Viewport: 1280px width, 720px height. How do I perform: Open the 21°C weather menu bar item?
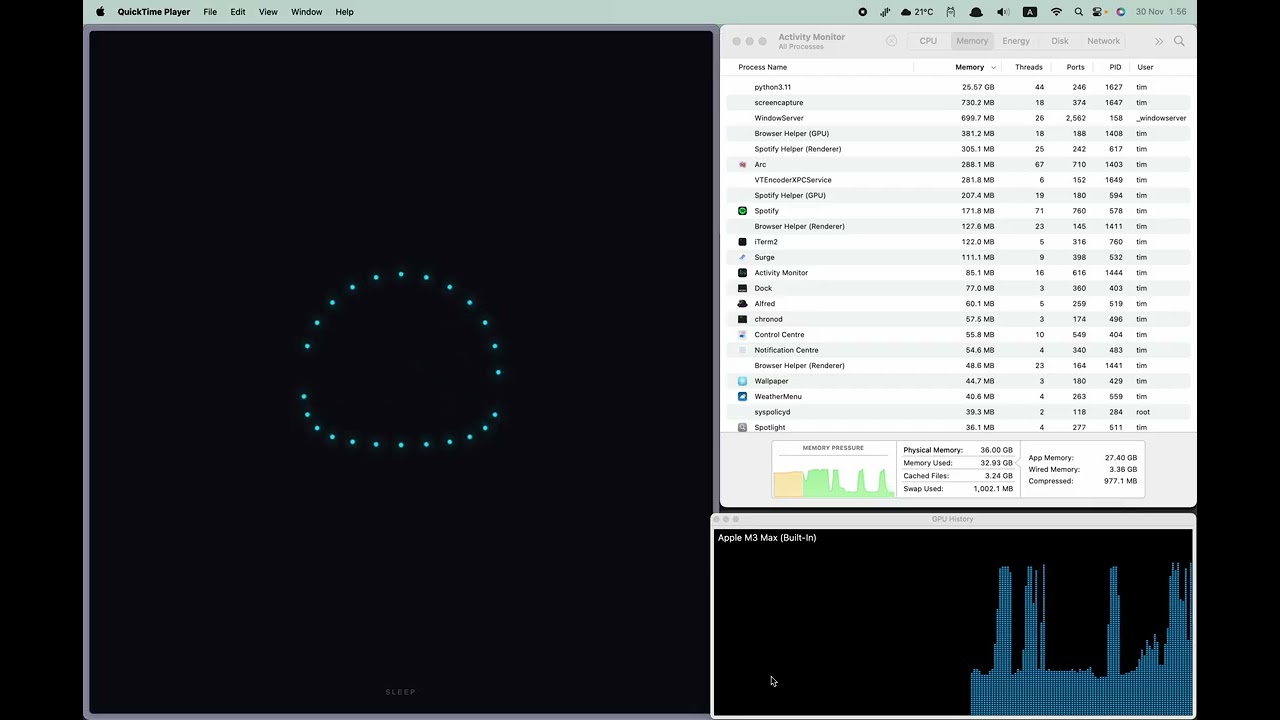point(917,12)
